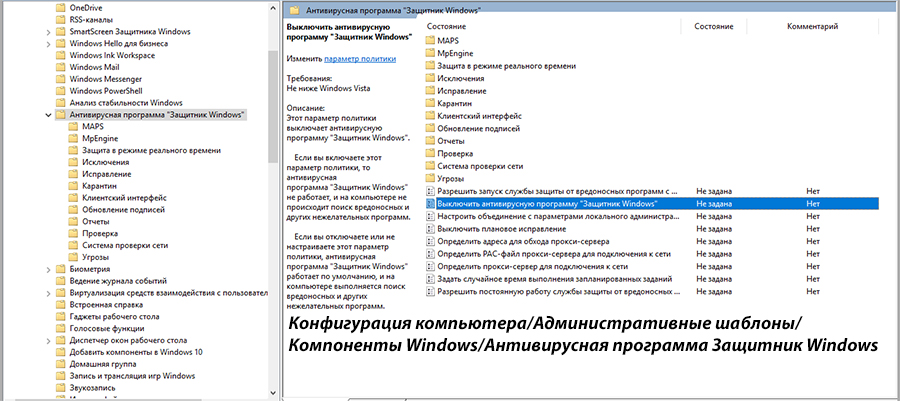
Task: Click the tree pane vertical scrollbar thumb
Action: pyautogui.click(x=273, y=107)
